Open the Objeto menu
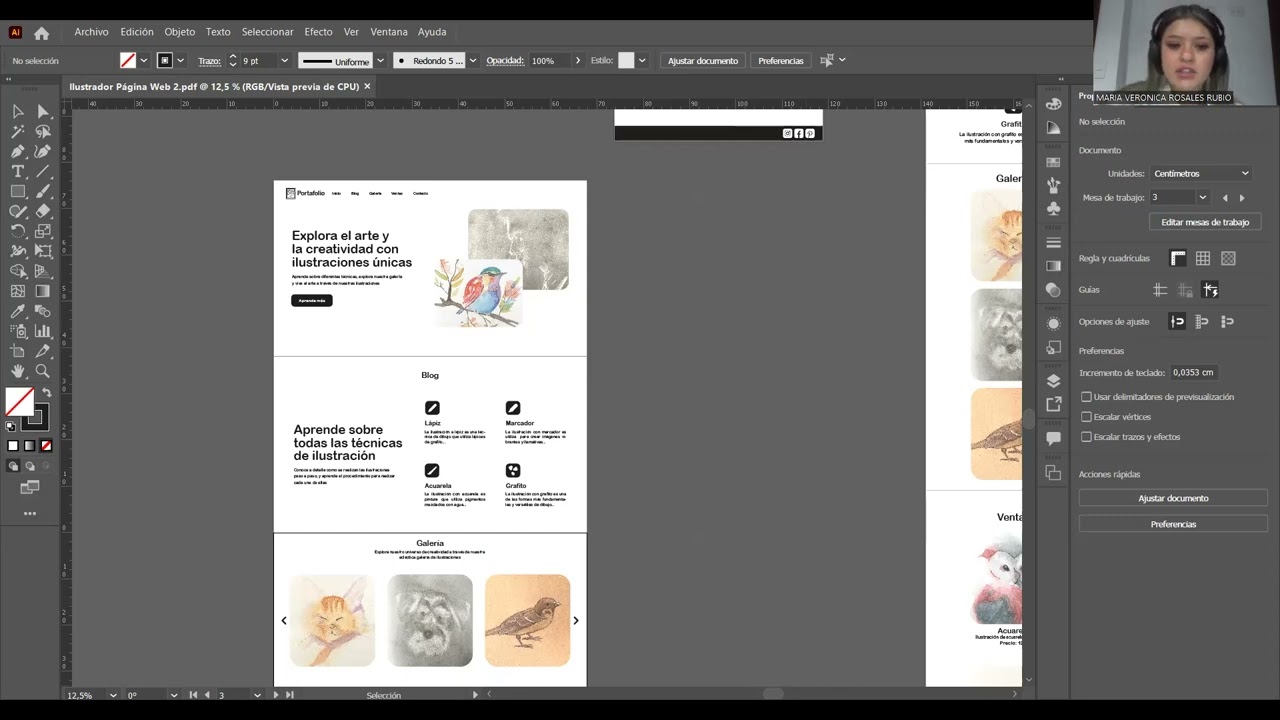The height and width of the screenshot is (720, 1280). tap(180, 32)
